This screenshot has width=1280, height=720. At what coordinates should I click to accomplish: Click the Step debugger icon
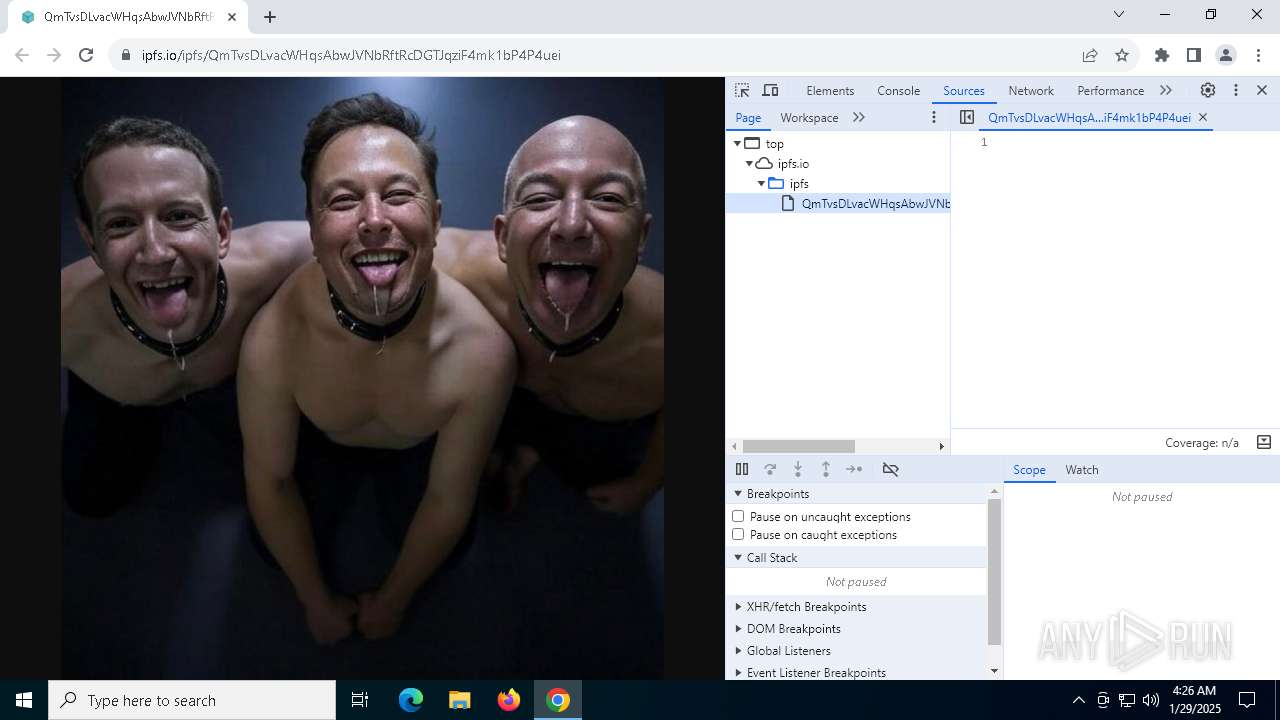tap(854, 469)
